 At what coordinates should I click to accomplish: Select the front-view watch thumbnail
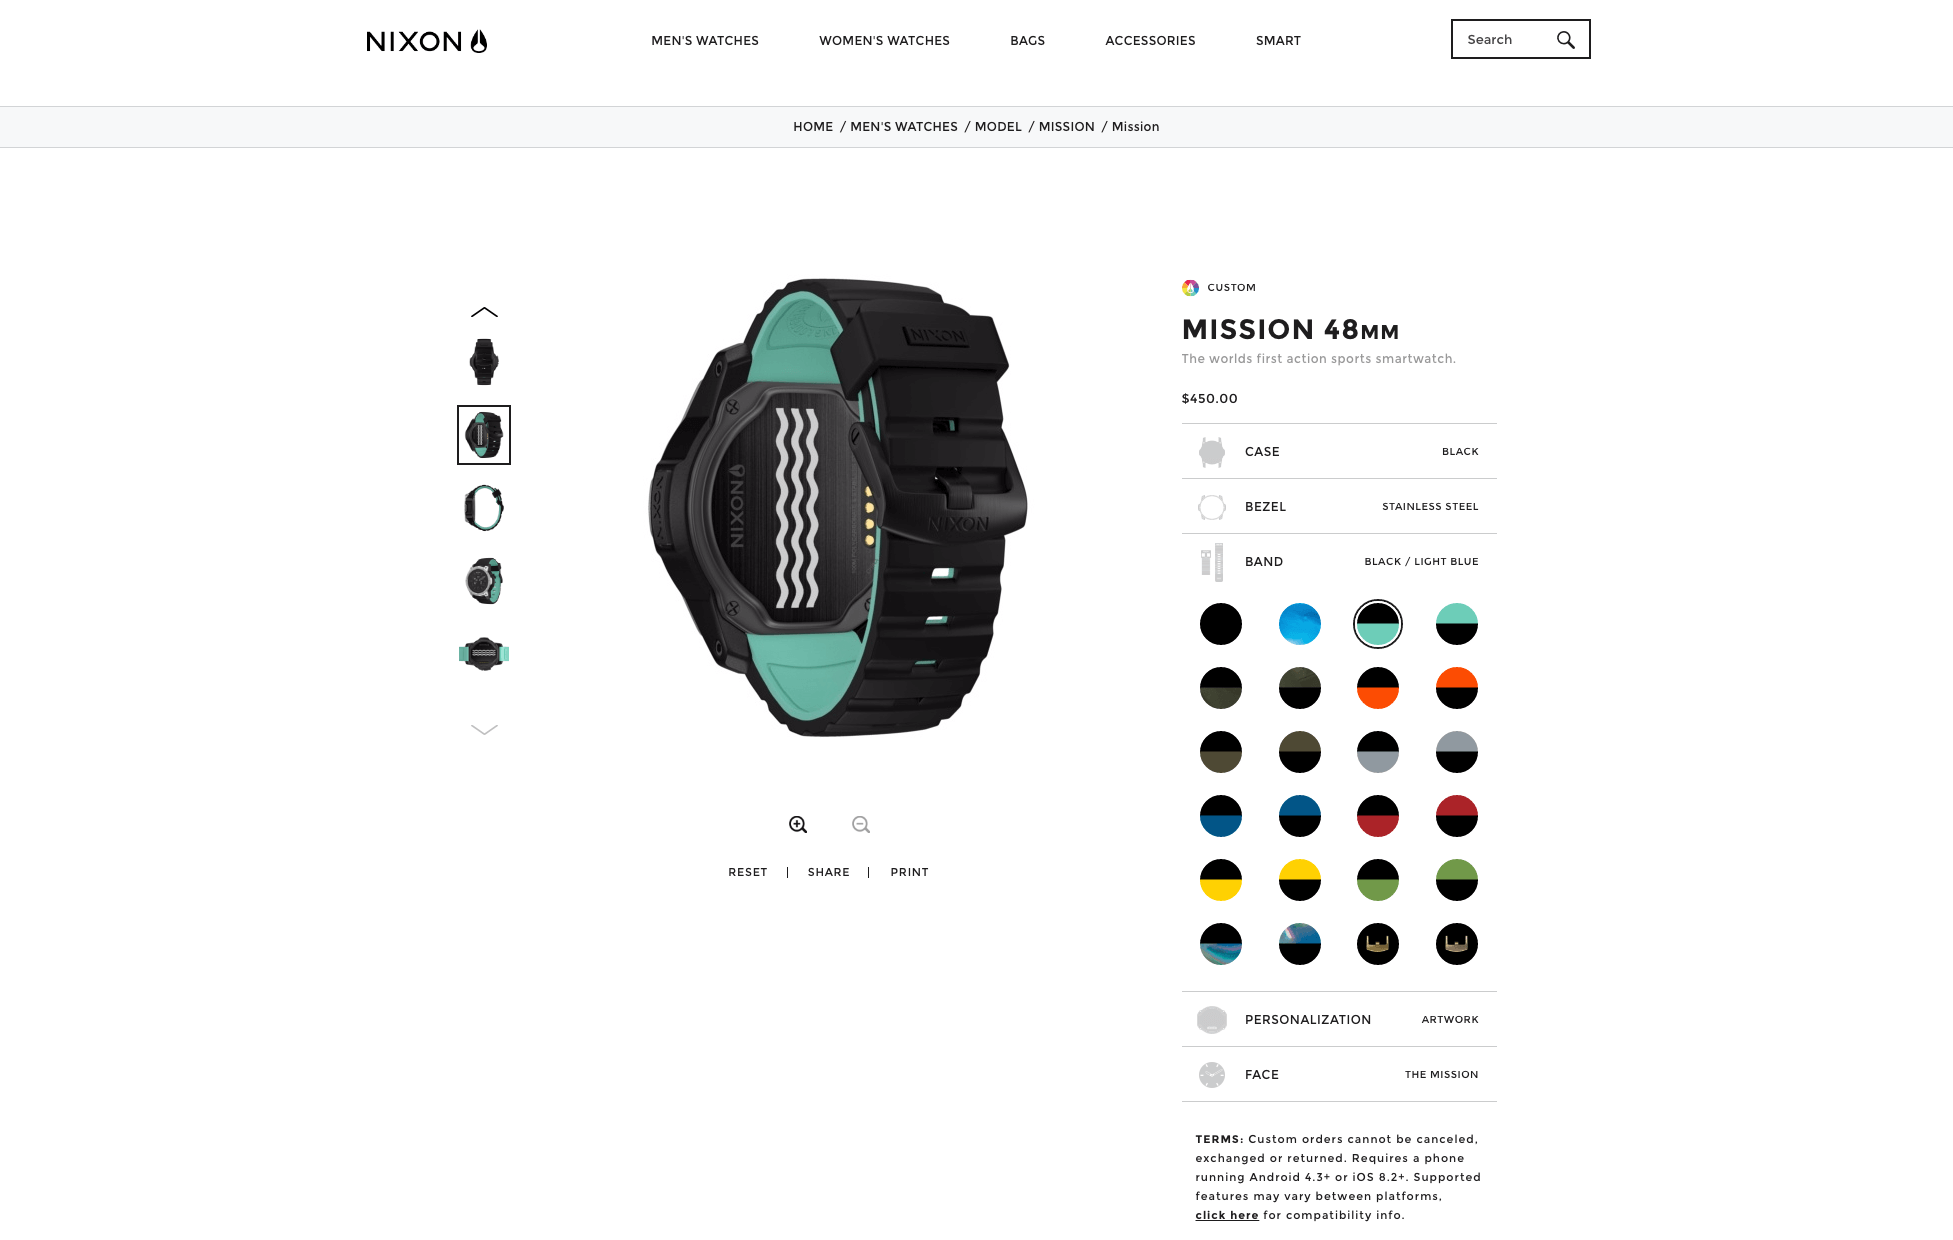tap(484, 362)
